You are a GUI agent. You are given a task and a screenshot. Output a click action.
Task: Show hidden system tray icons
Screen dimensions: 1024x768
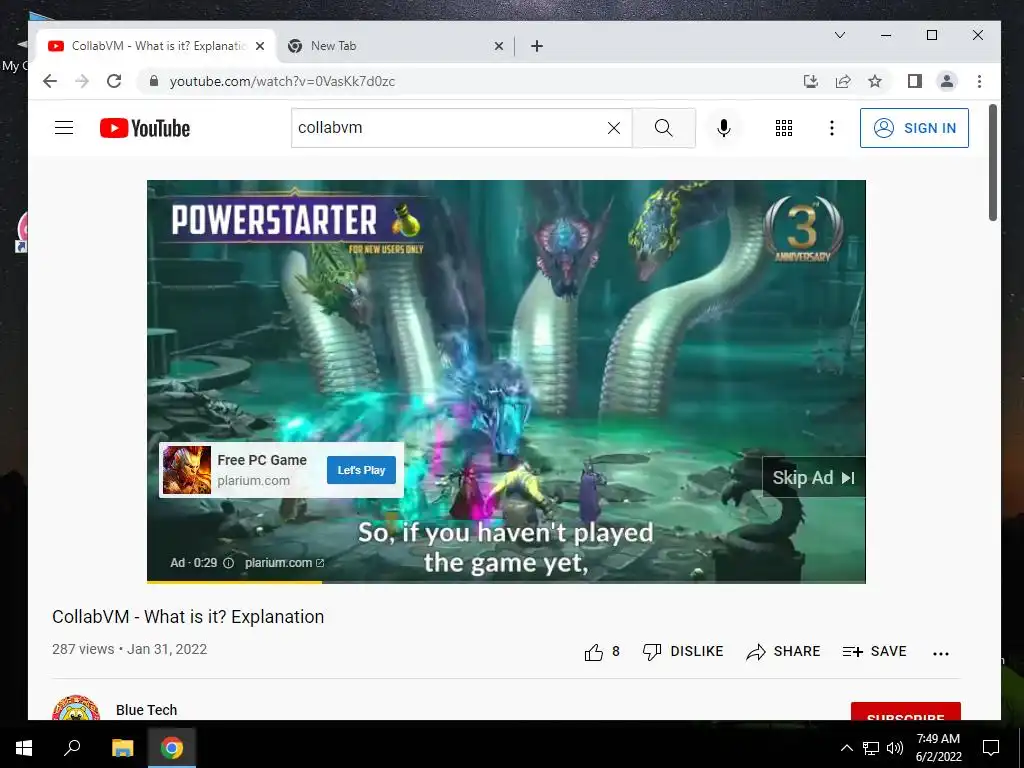[x=846, y=748]
